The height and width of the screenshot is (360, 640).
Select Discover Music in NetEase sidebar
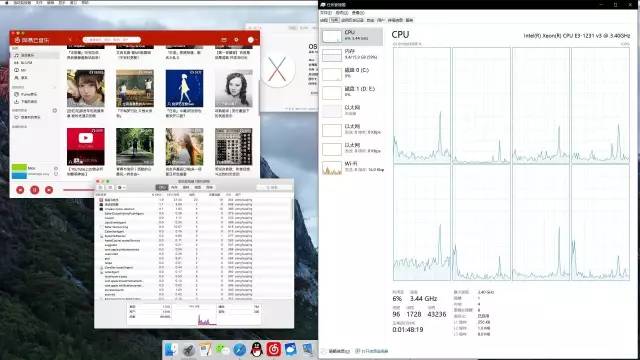click(x=35, y=55)
